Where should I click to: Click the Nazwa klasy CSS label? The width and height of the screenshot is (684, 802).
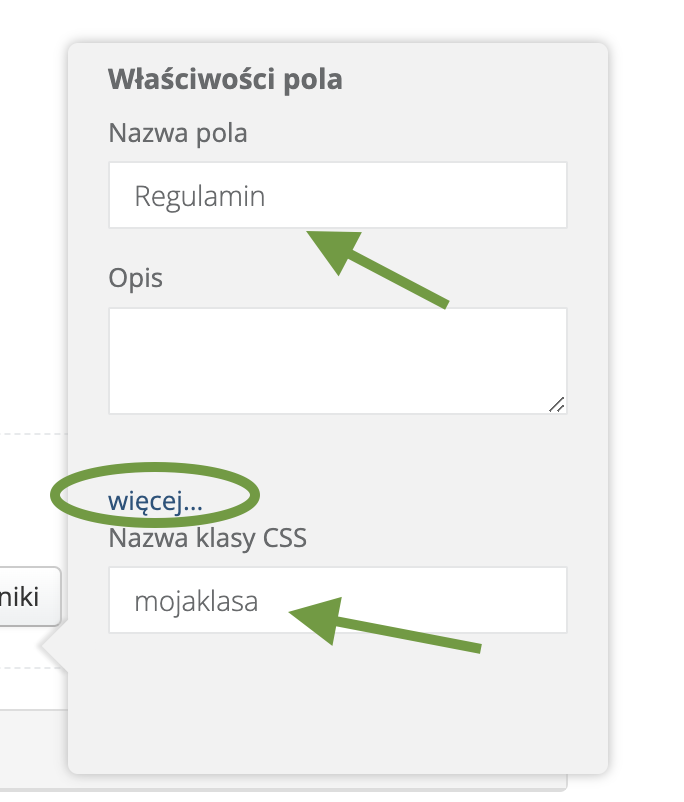207,538
